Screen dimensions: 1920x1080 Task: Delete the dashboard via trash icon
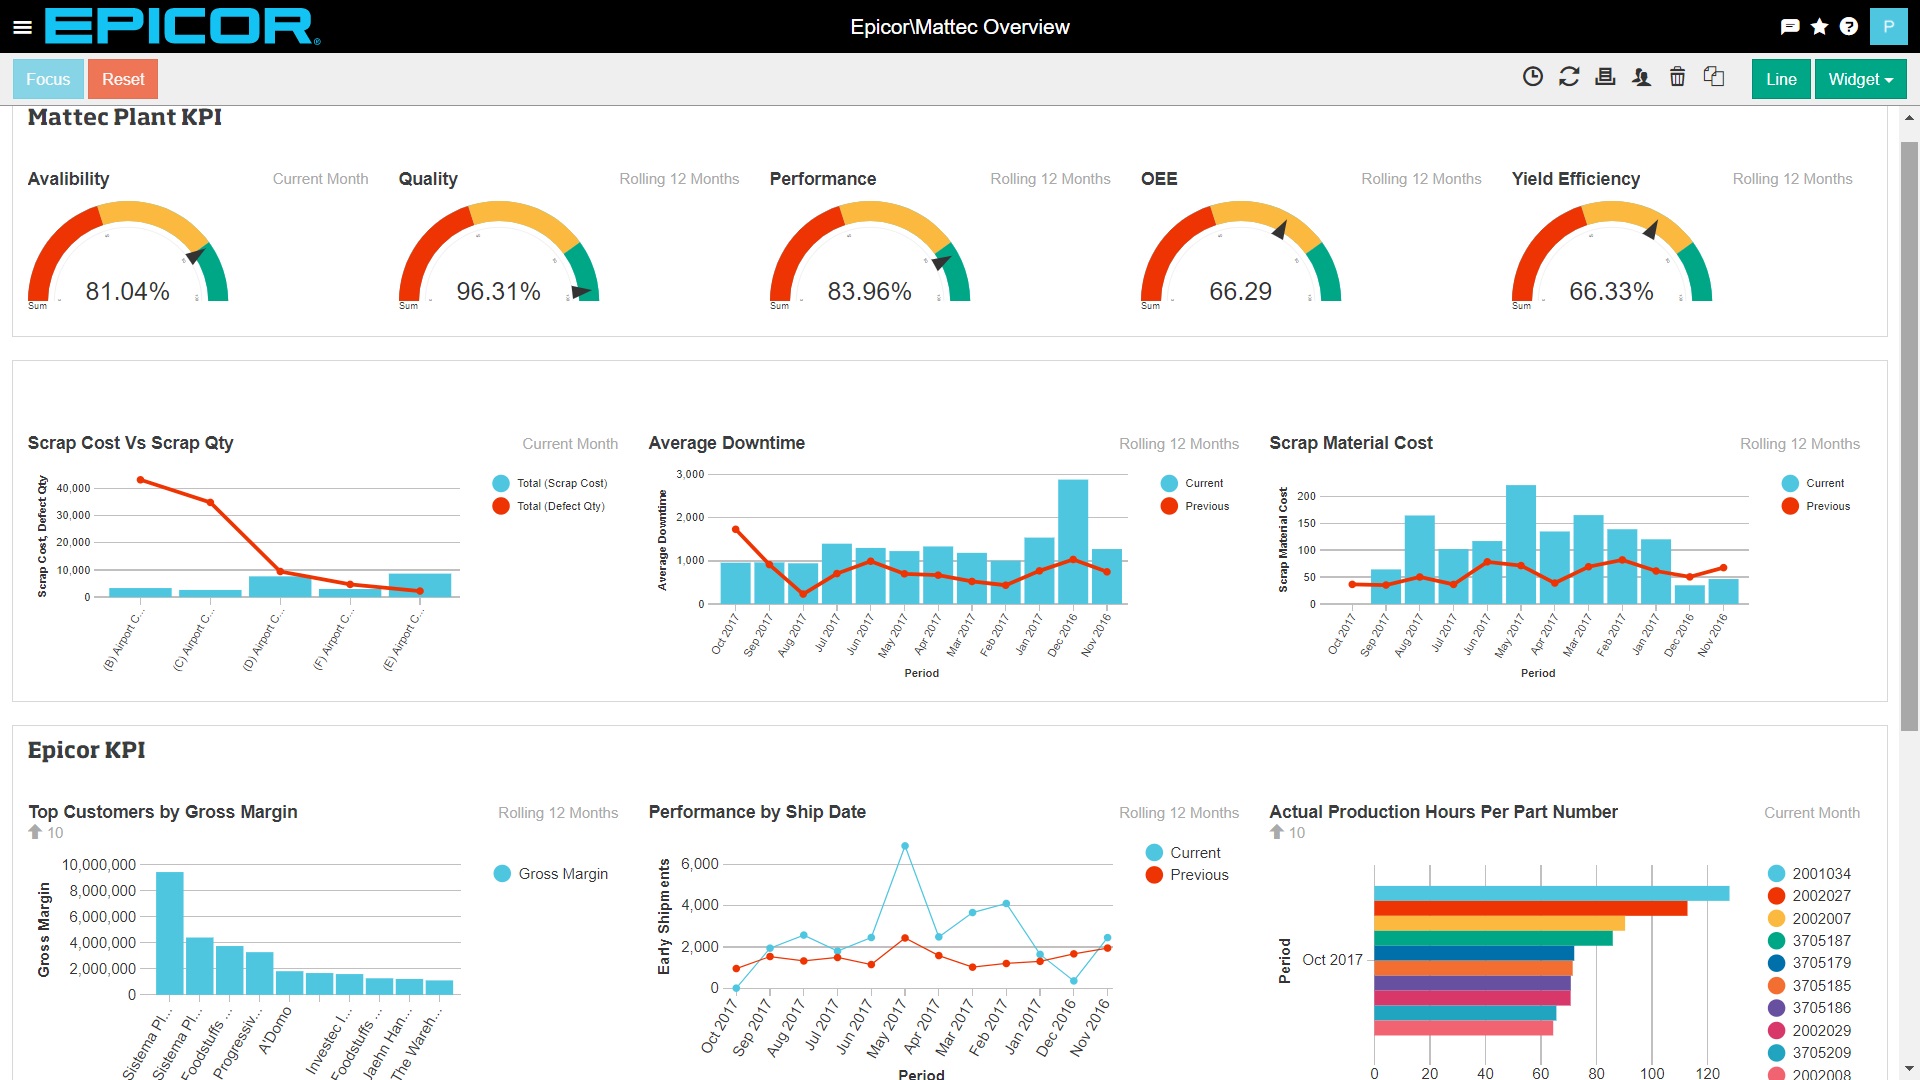(x=1677, y=76)
